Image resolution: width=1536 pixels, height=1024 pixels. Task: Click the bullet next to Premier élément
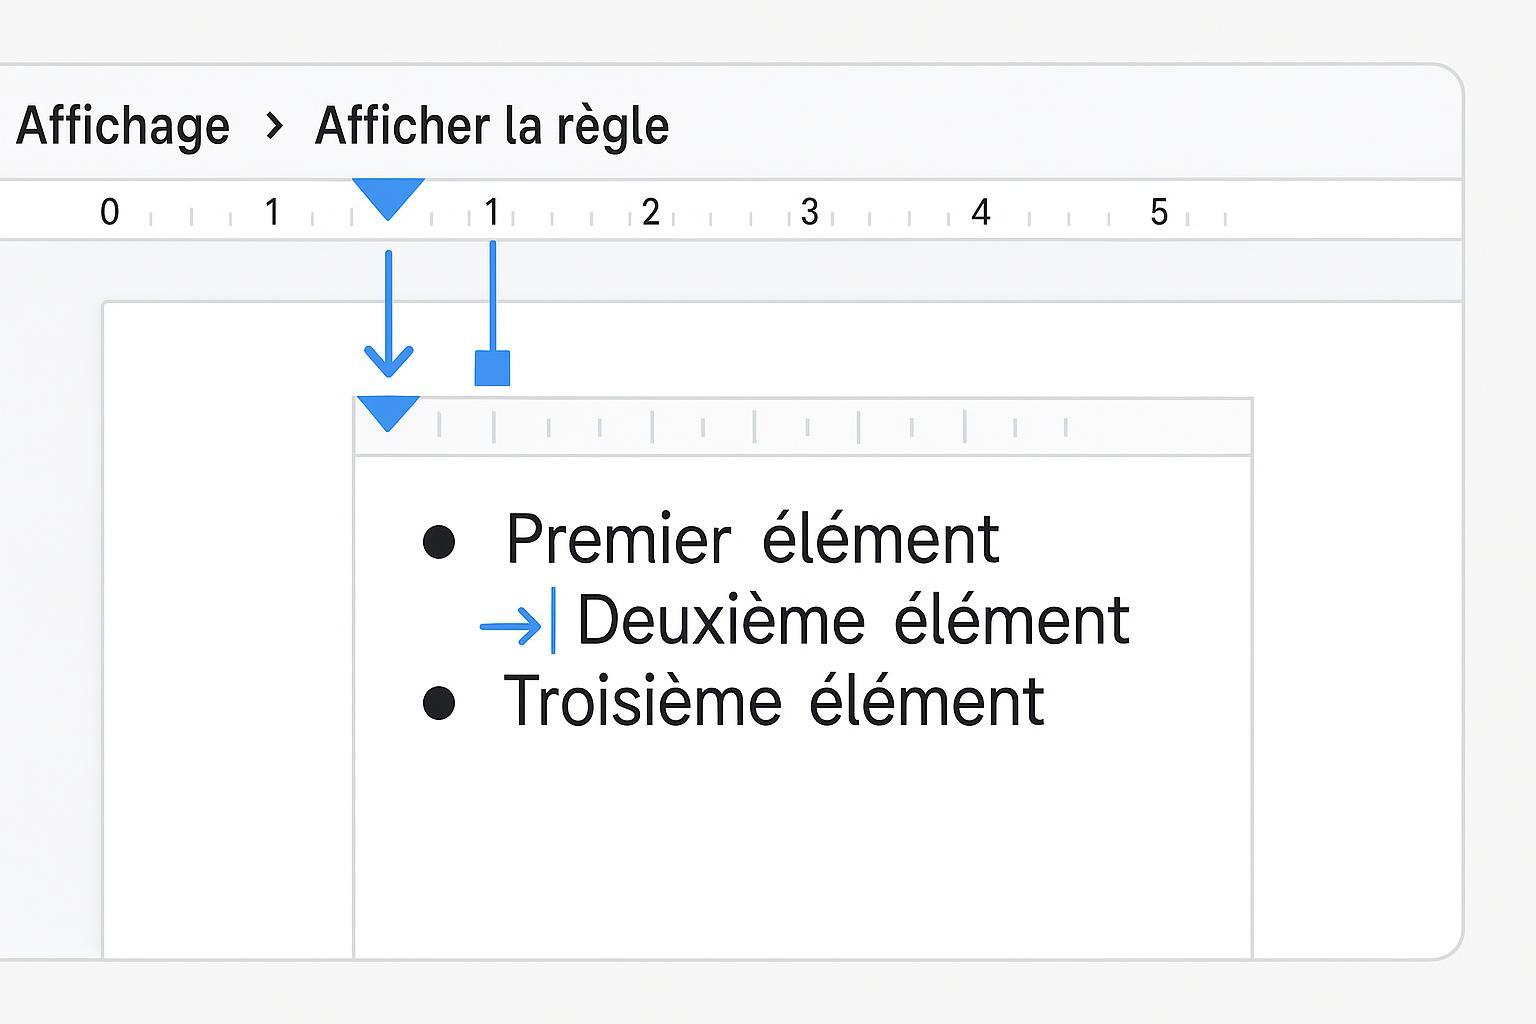click(x=439, y=542)
